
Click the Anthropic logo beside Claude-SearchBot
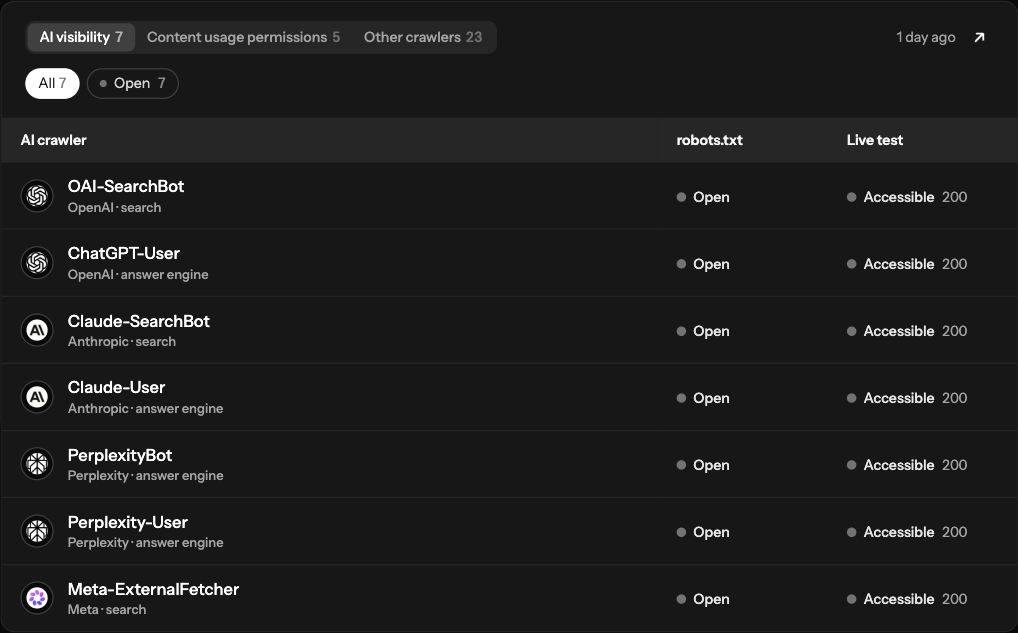[x=37, y=330]
